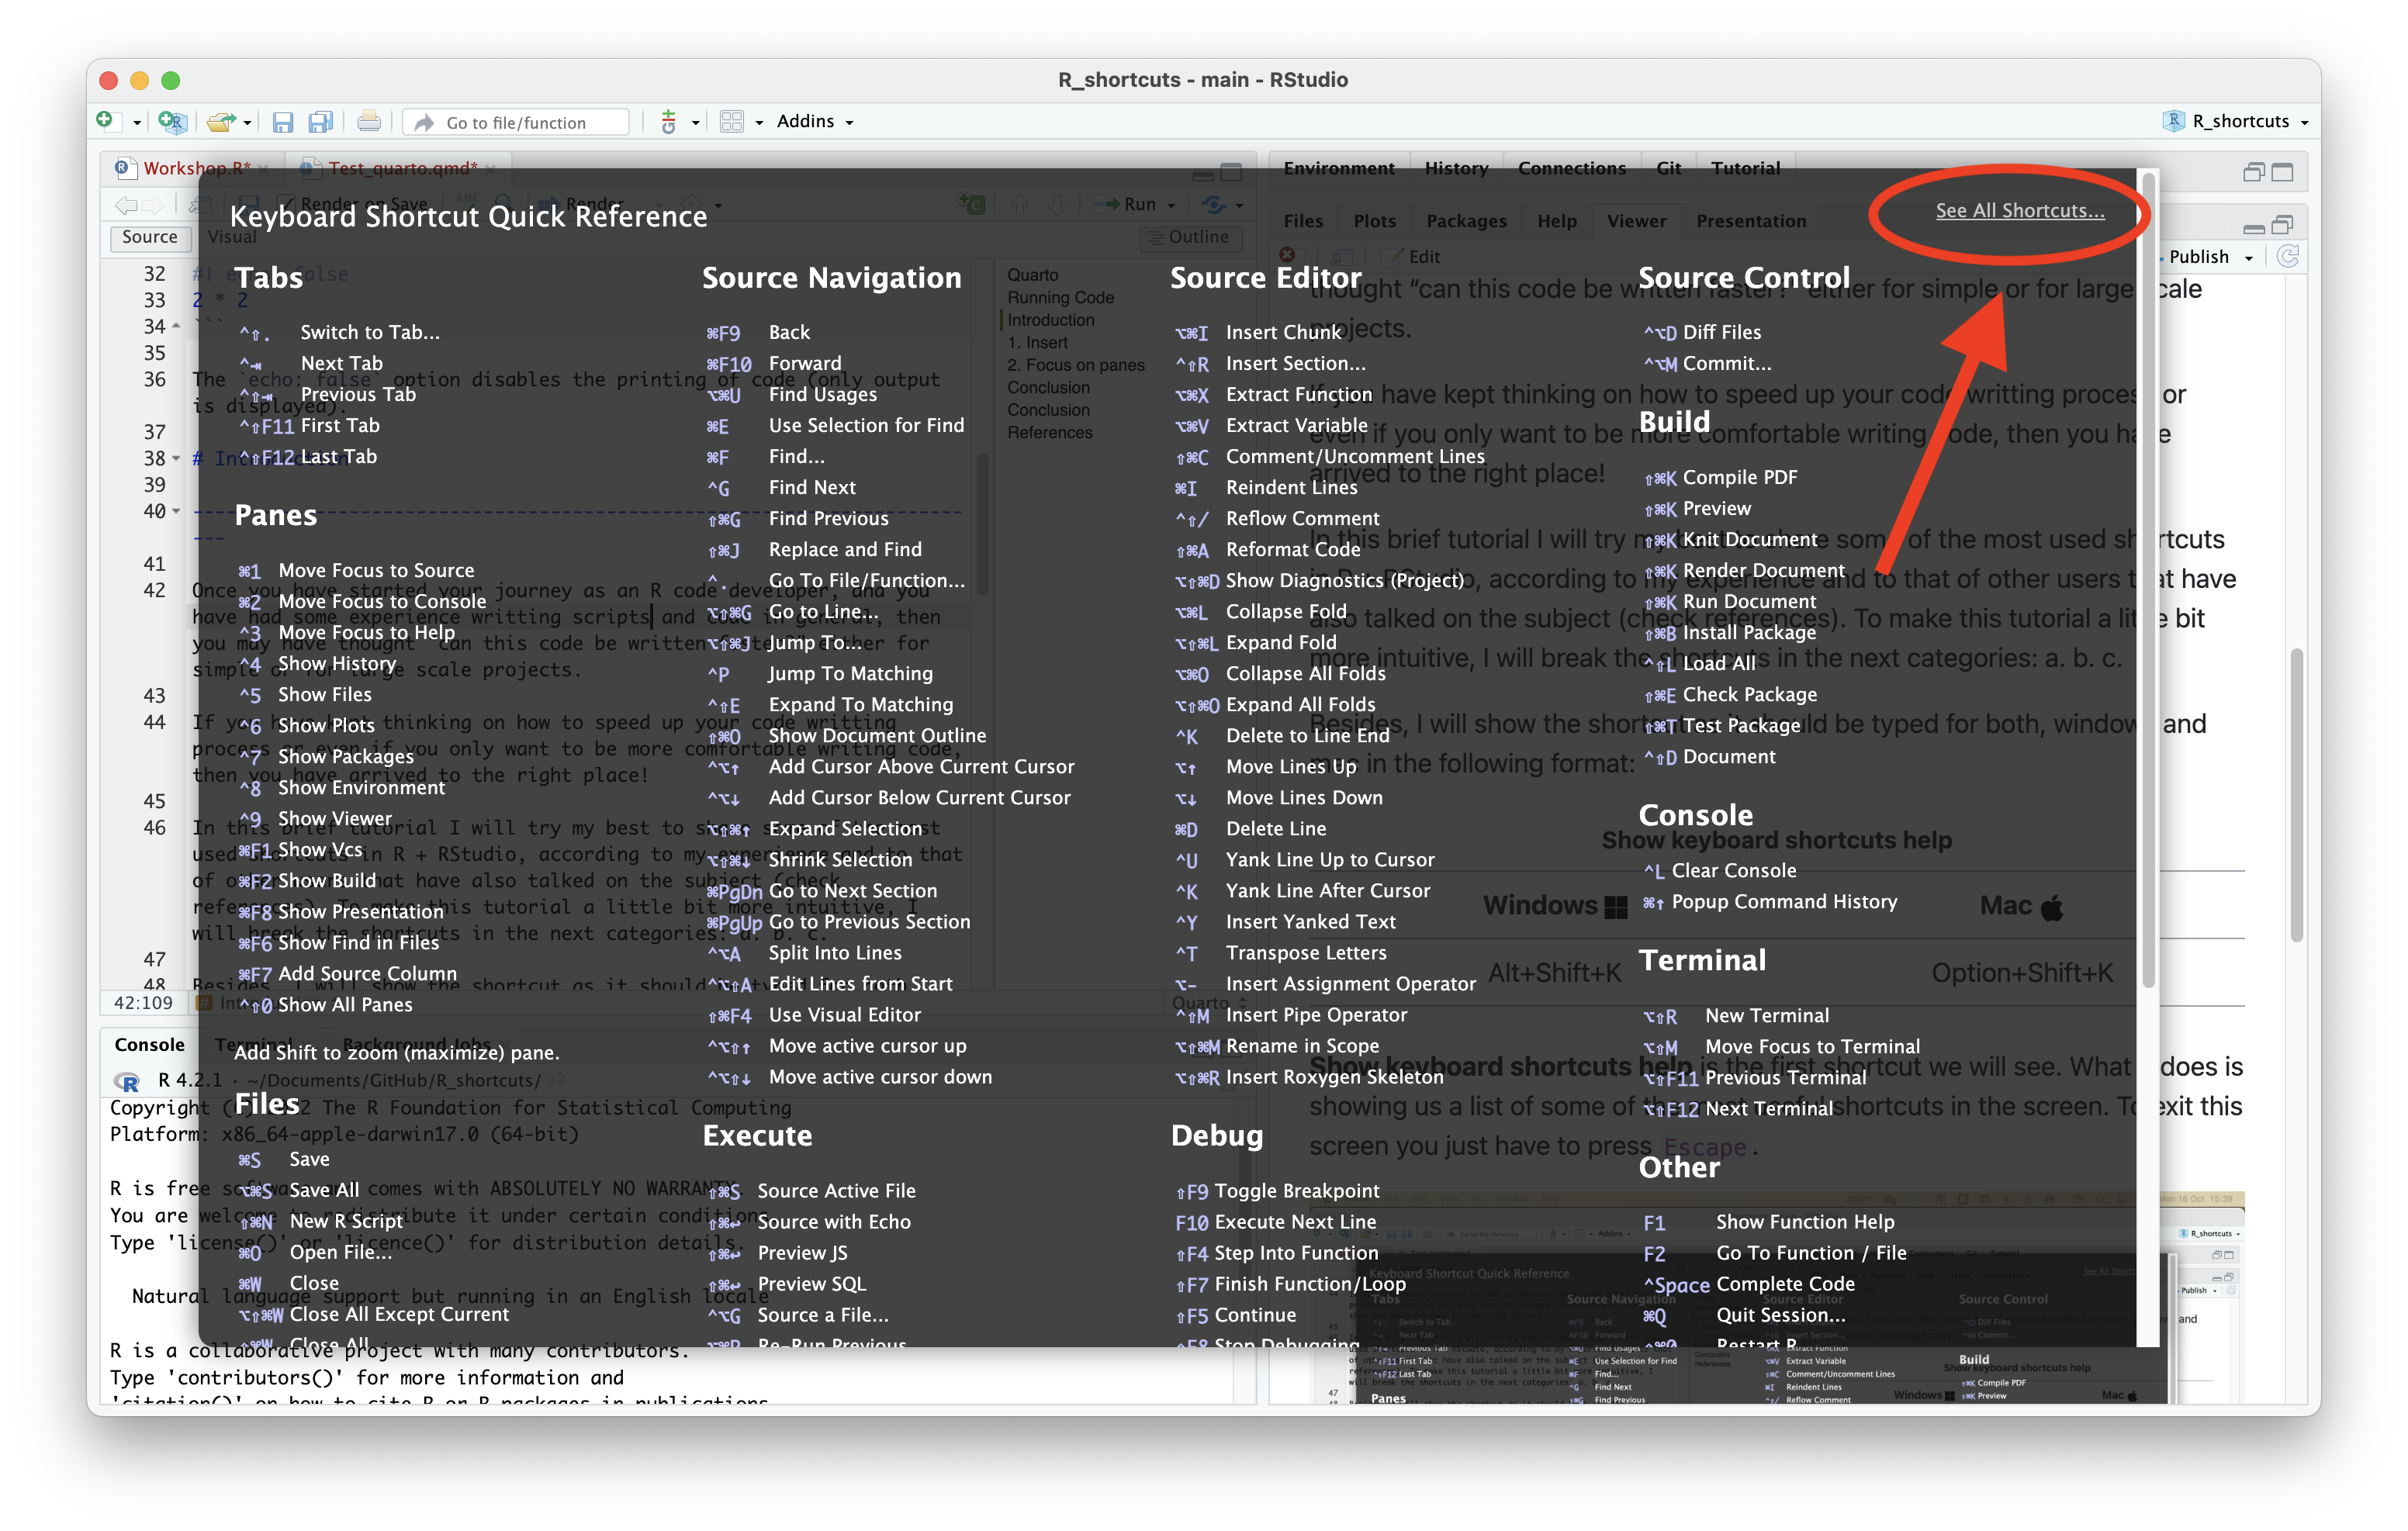Image resolution: width=2408 pixels, height=1531 pixels.
Task: Collapse the fold arrow at line 38
Action: [176, 458]
